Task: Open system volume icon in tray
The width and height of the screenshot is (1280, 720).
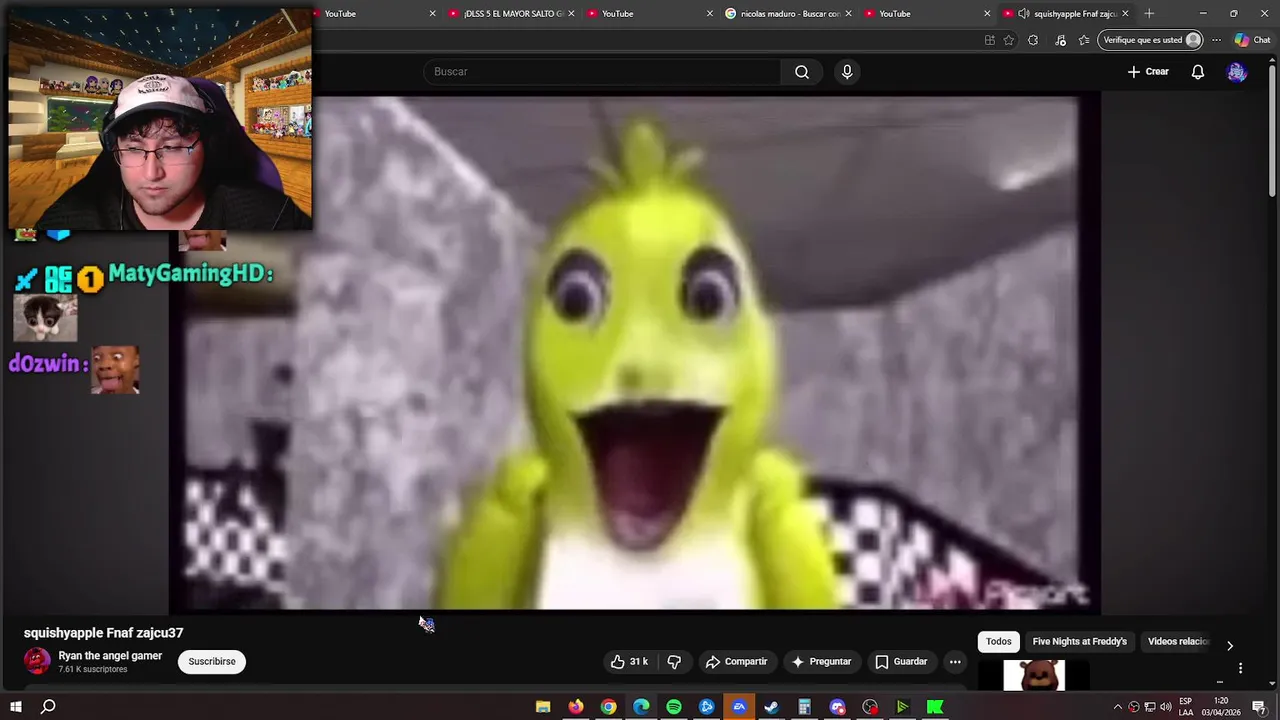Action: (x=1165, y=707)
